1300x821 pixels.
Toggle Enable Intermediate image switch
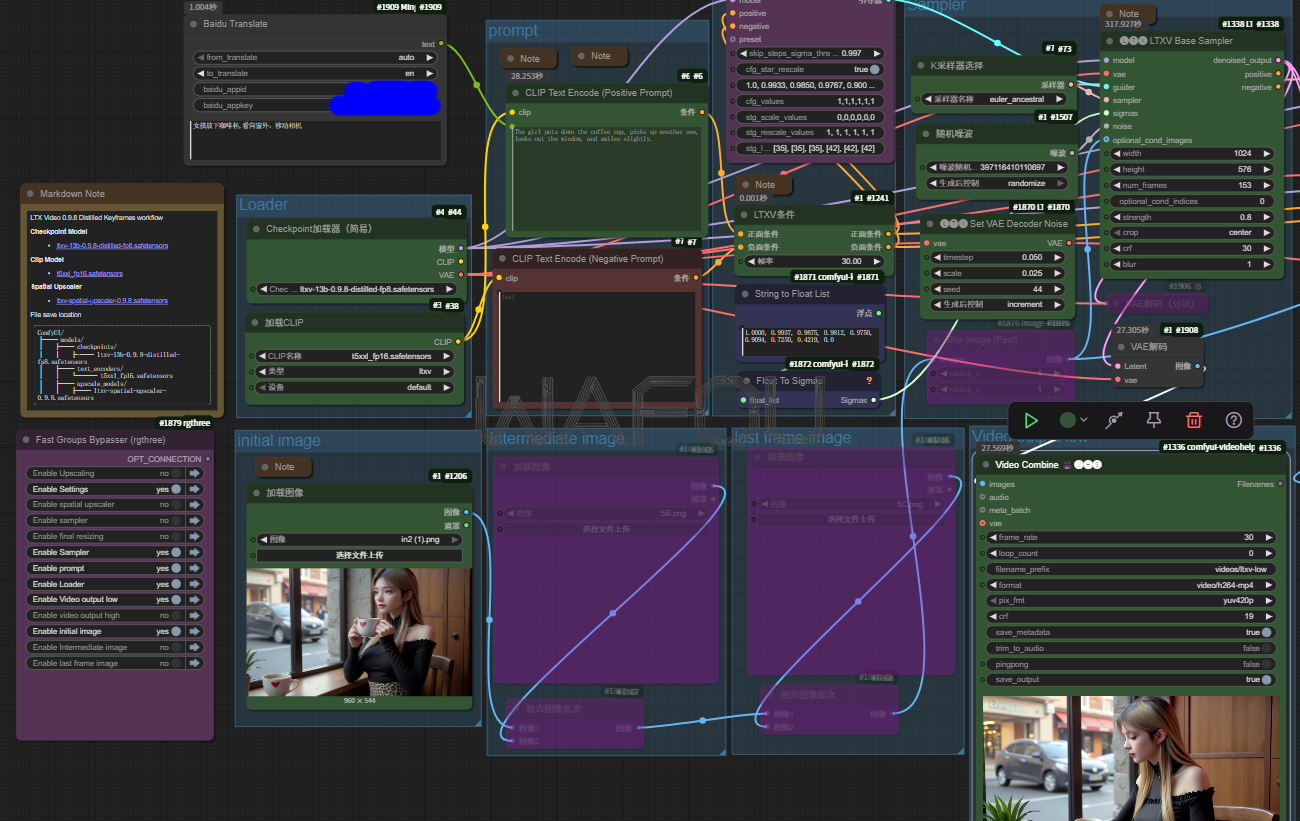[176, 647]
